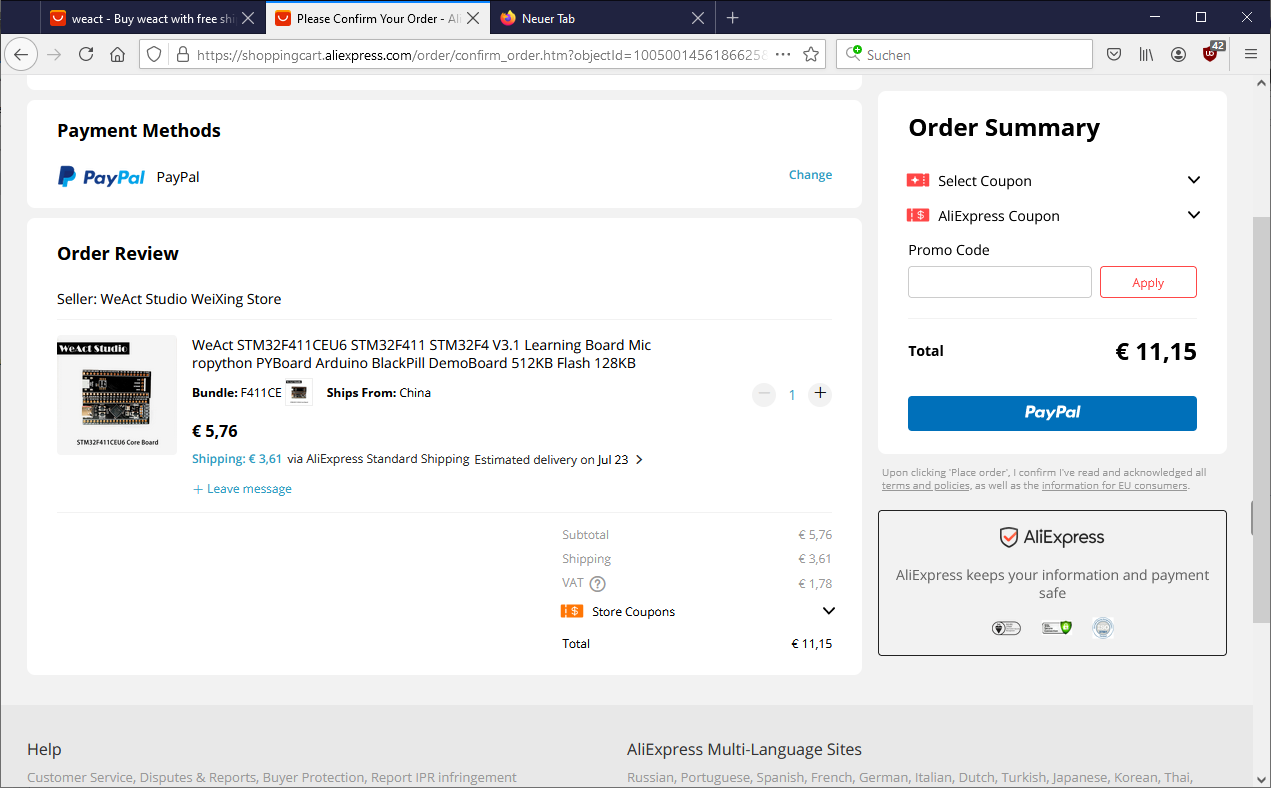This screenshot has width=1271, height=788.
Task: Open Customer Service footer link
Action: 79,777
